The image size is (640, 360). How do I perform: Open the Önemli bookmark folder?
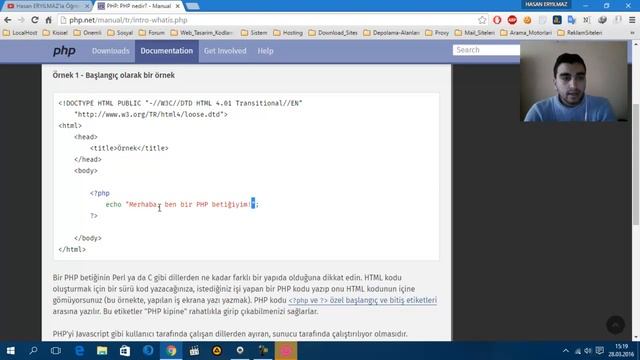pos(87,33)
